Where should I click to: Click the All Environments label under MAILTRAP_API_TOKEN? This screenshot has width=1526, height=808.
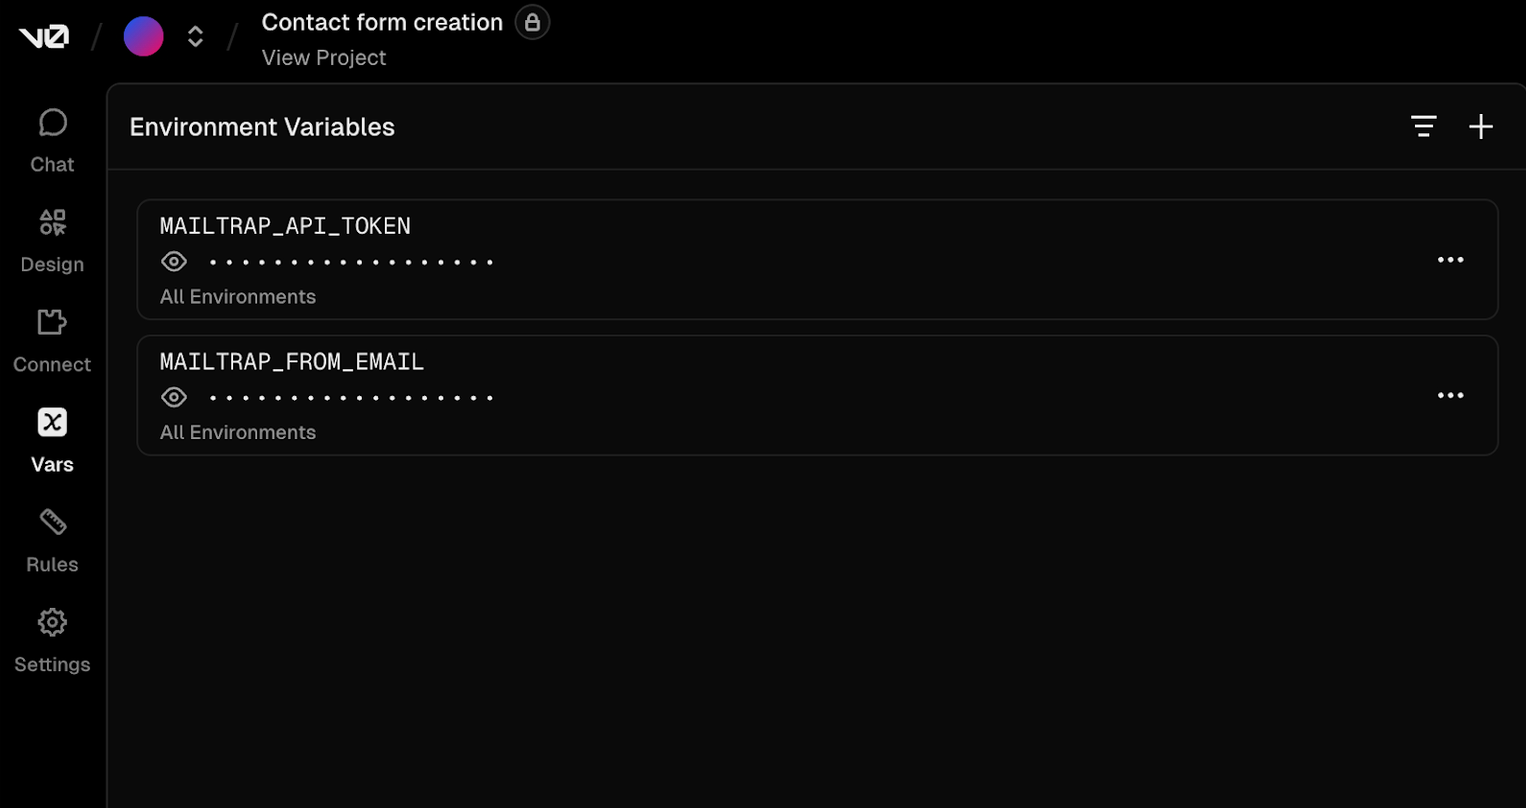(x=237, y=296)
